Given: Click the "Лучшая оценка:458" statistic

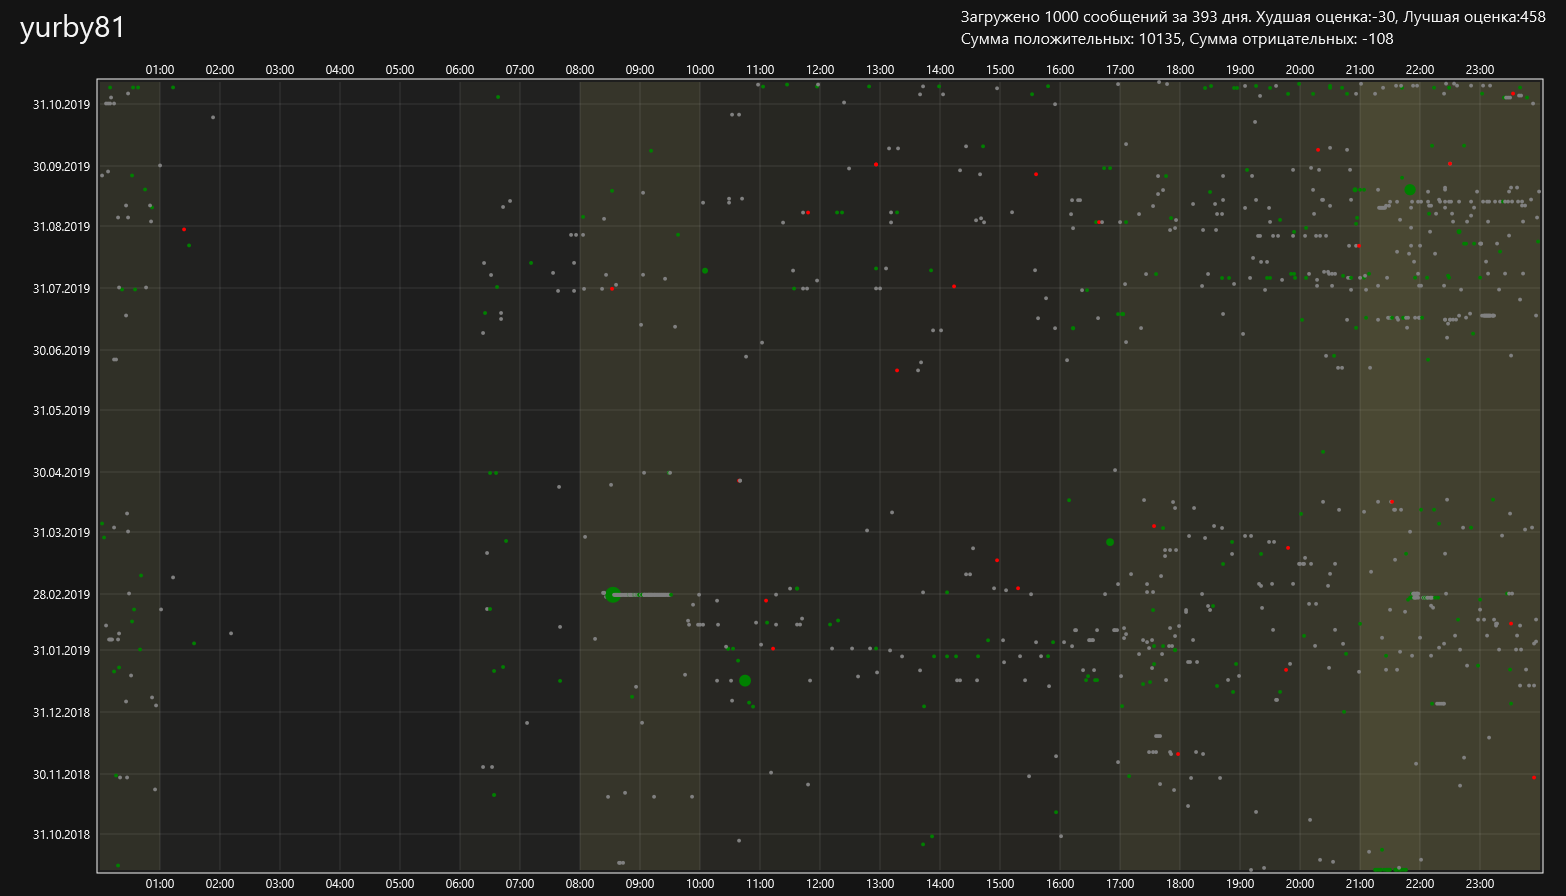Looking at the screenshot, I should pyautogui.click(x=1474, y=17).
